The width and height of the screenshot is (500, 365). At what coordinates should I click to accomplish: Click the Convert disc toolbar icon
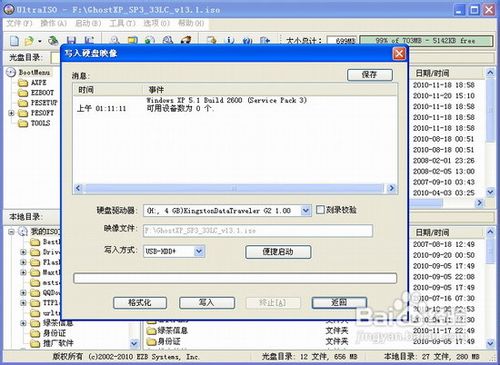pyautogui.click(x=150, y=40)
